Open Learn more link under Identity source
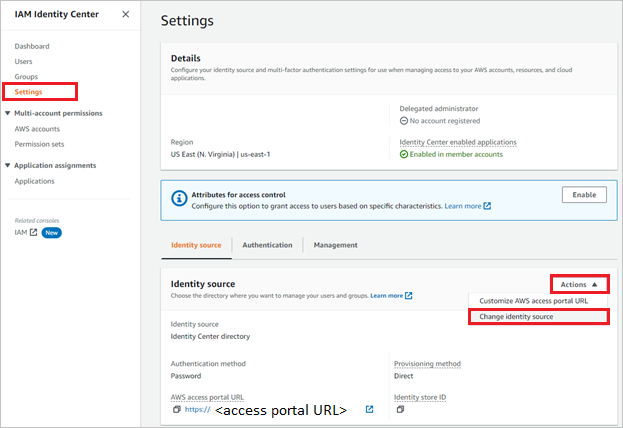 pos(387,296)
